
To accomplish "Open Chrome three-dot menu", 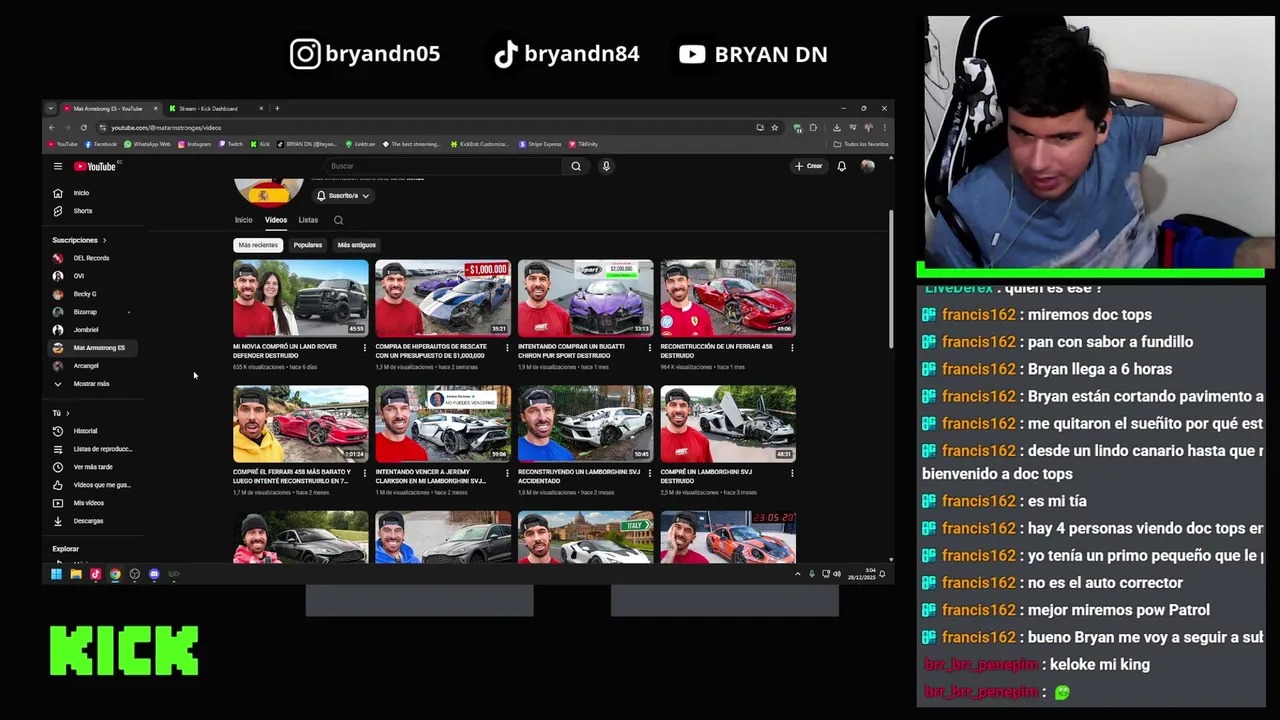I will [883, 127].
